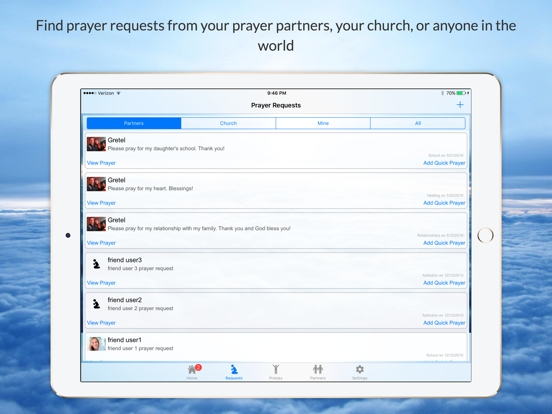
Task: Add Quick Prayer for 'my heart' request
Action: [x=444, y=203]
